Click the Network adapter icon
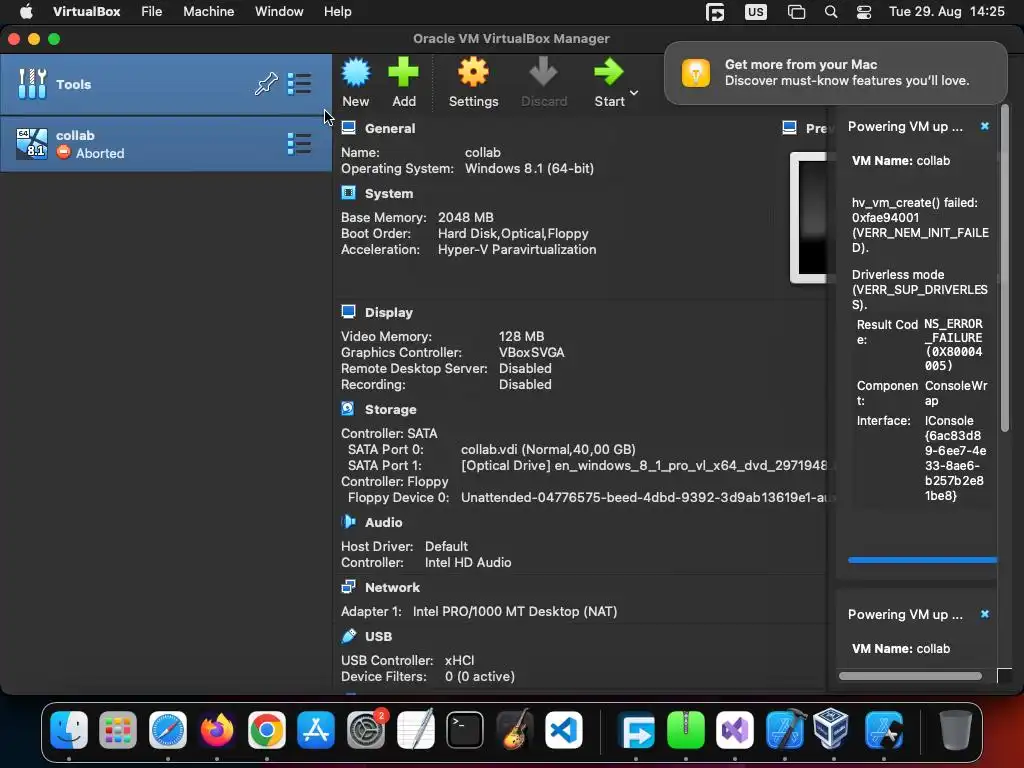Viewport: 1024px width, 768px height. click(x=349, y=586)
